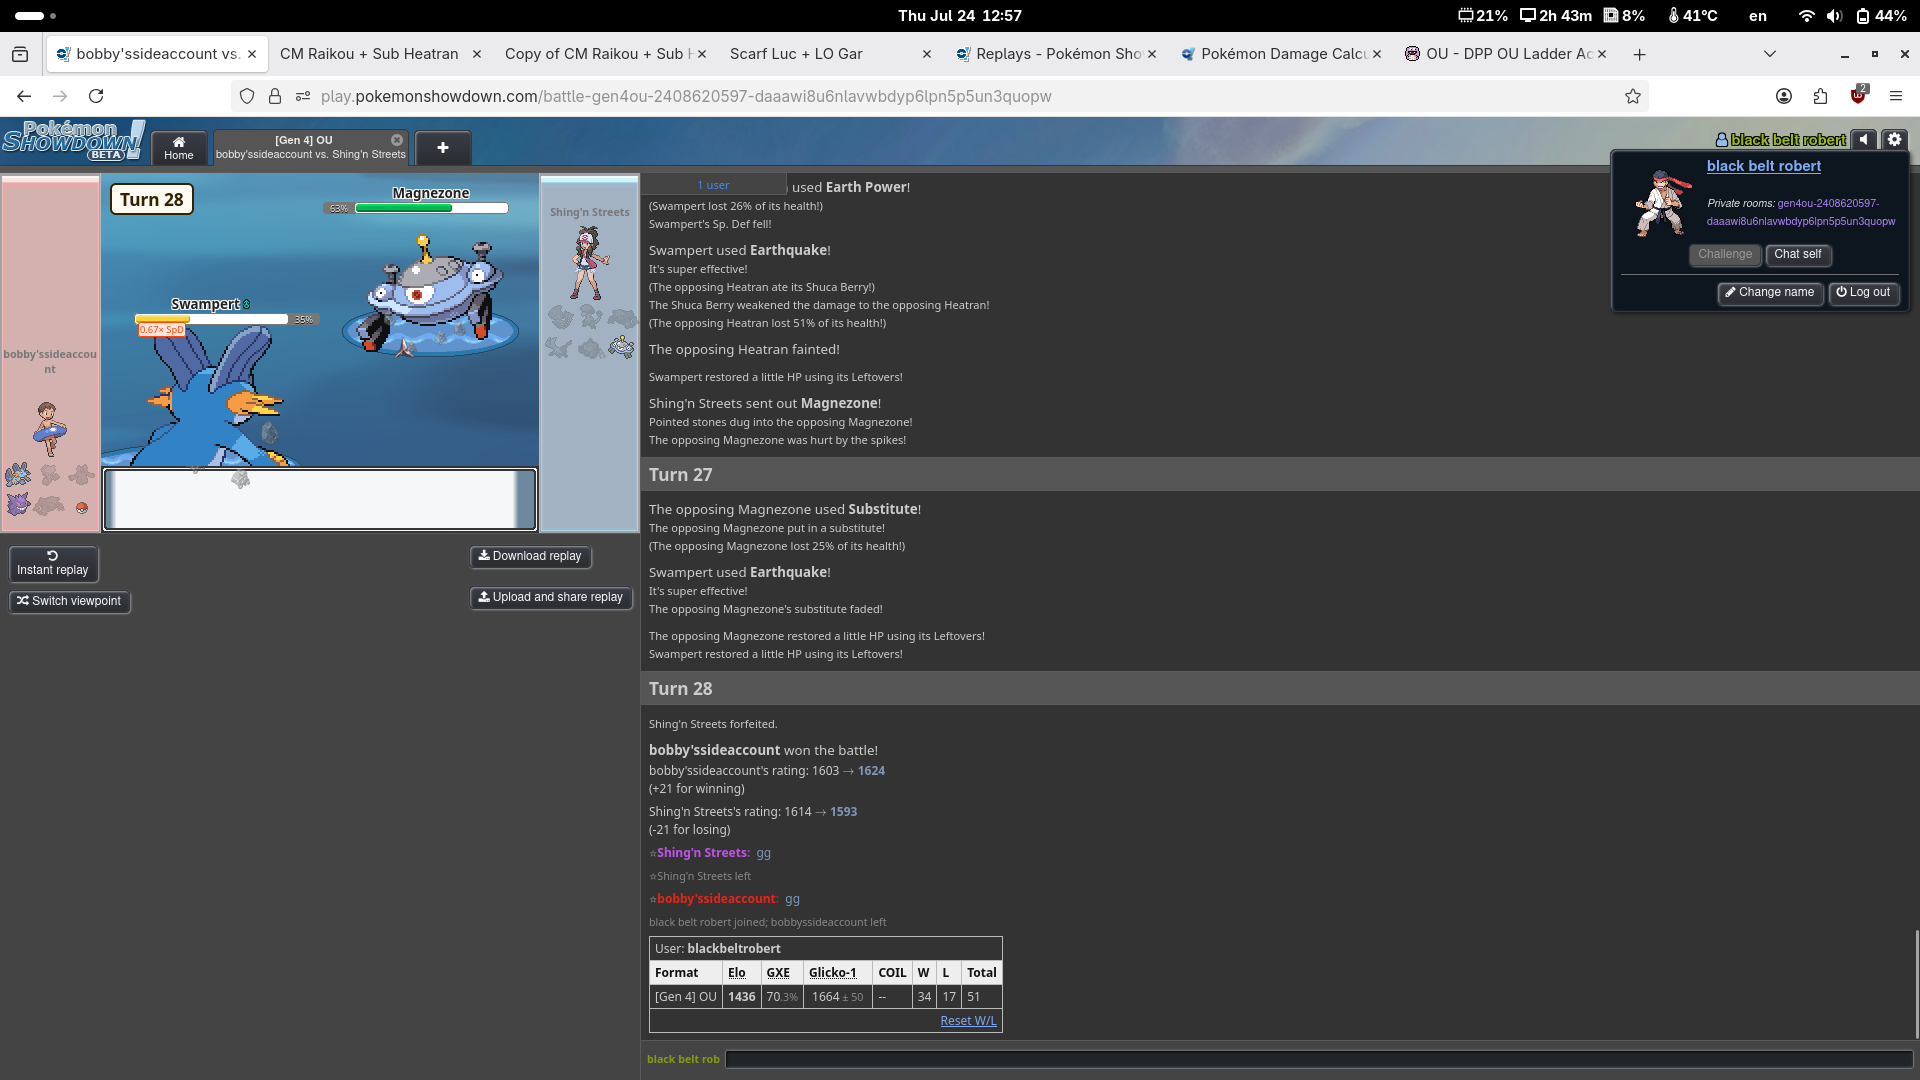Click Swampert's 0.67× SpD status badge

click(x=161, y=329)
